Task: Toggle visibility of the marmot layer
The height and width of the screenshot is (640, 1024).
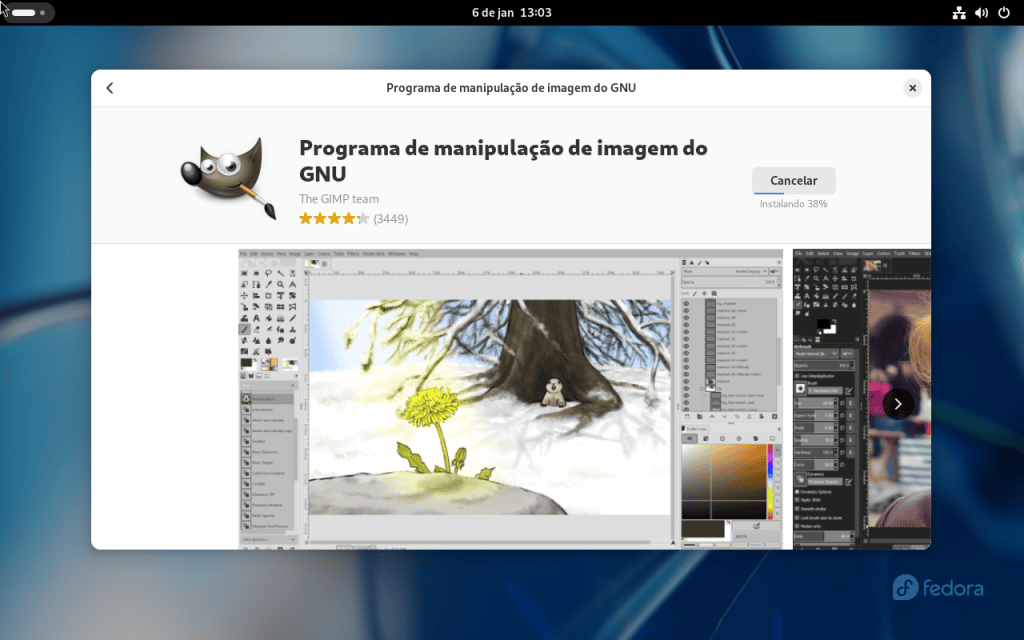Action: 685,379
